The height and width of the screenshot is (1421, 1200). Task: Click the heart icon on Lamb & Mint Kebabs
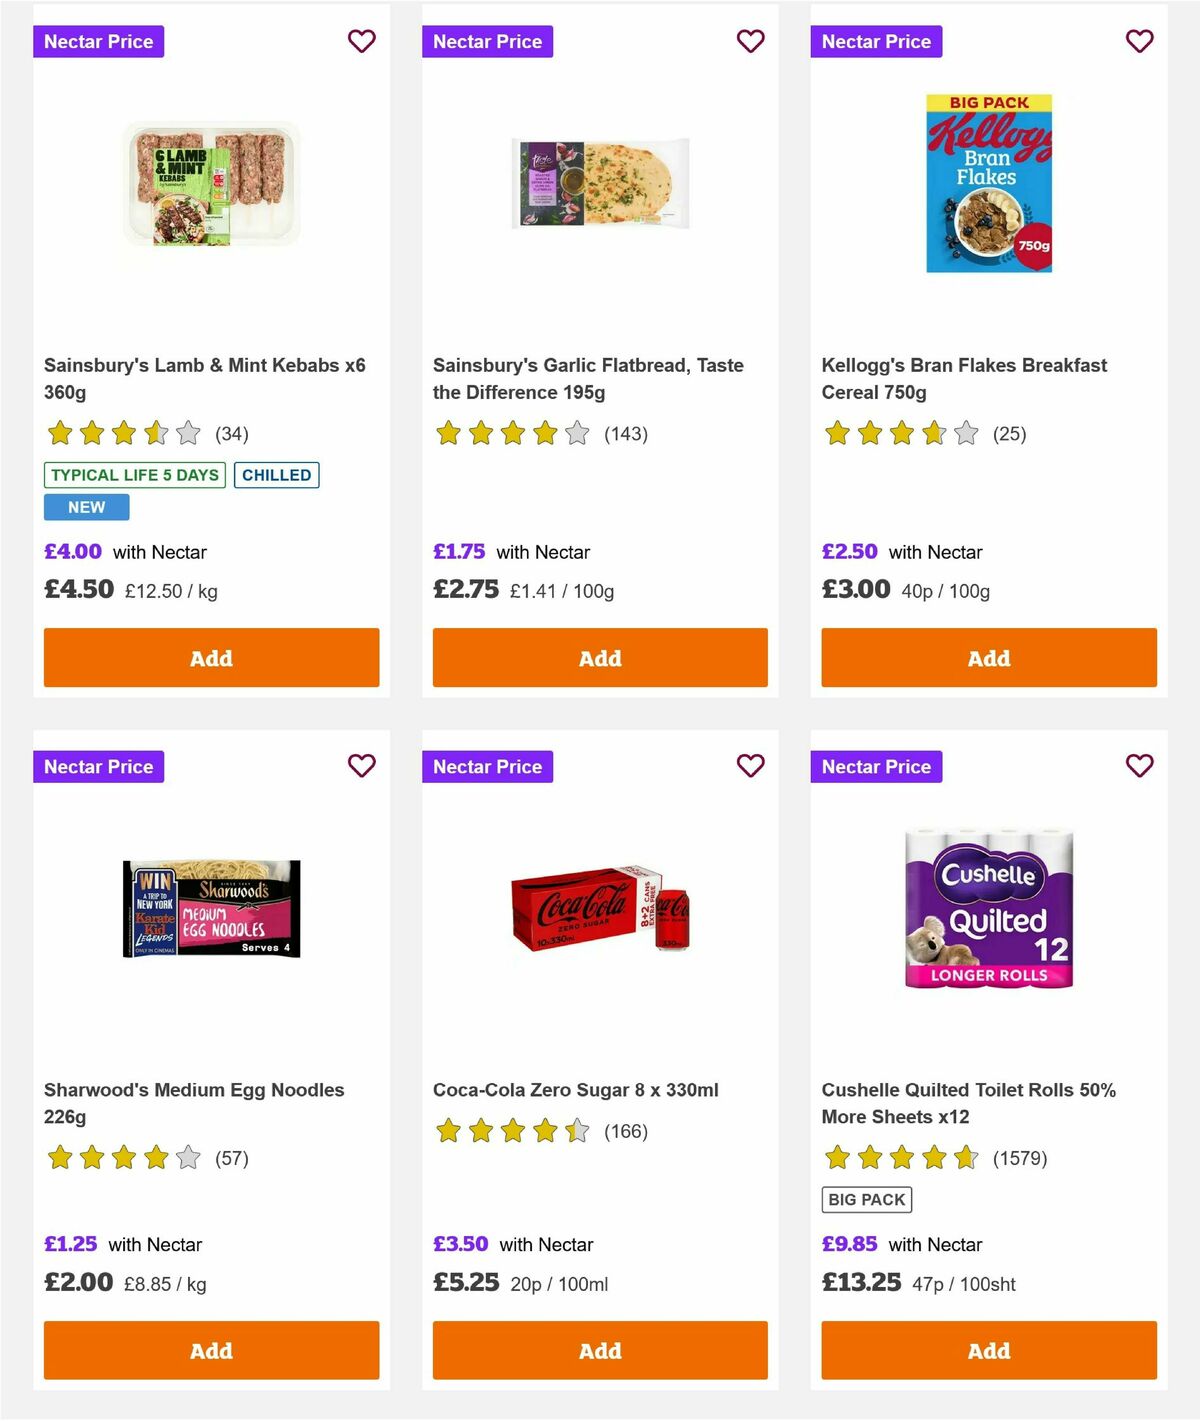click(x=362, y=41)
